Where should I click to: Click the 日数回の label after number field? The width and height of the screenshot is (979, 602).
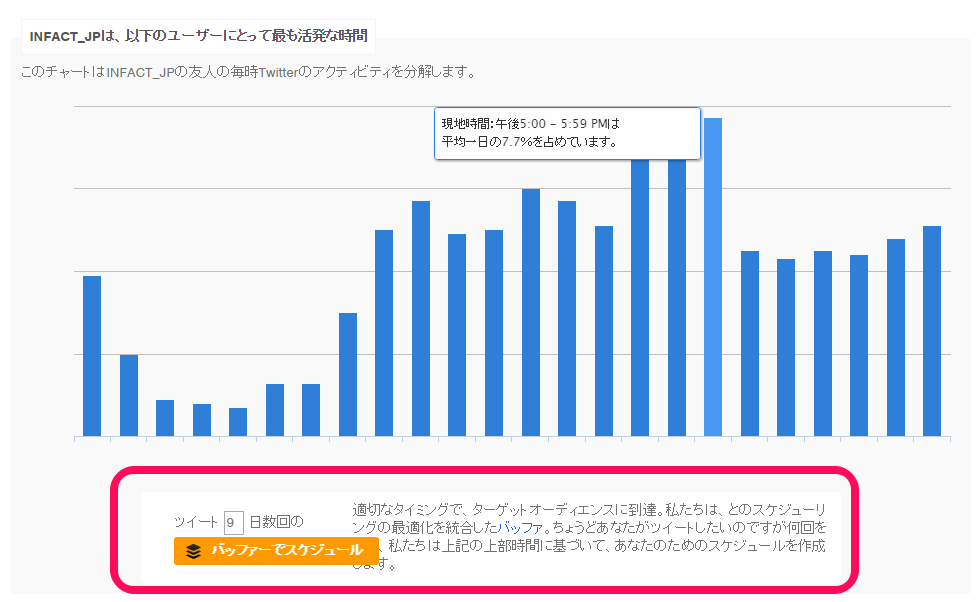click(x=275, y=522)
